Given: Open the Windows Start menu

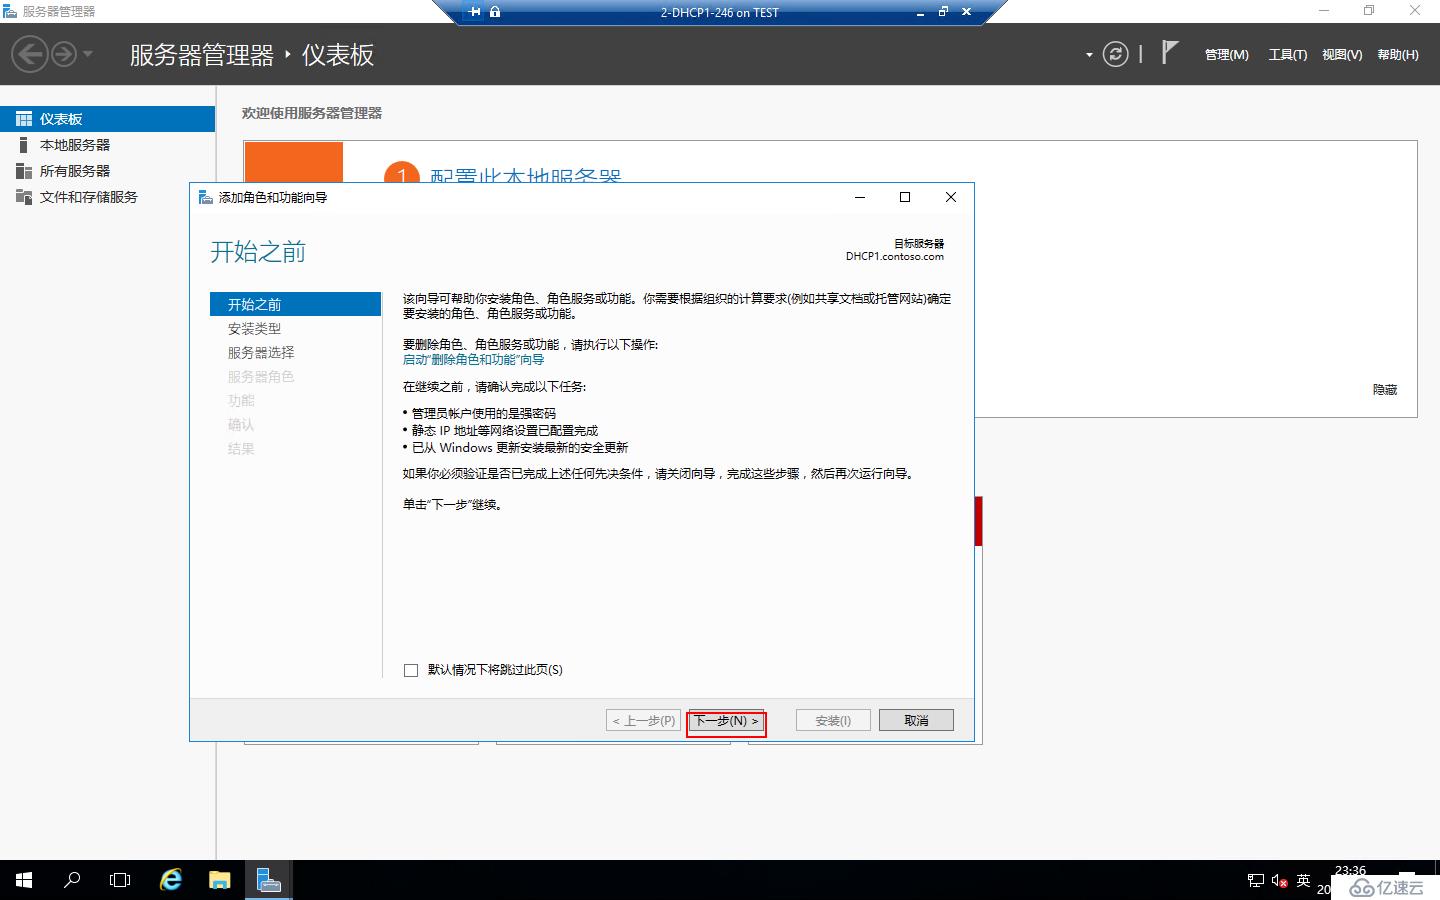Looking at the screenshot, I should click(x=24, y=880).
